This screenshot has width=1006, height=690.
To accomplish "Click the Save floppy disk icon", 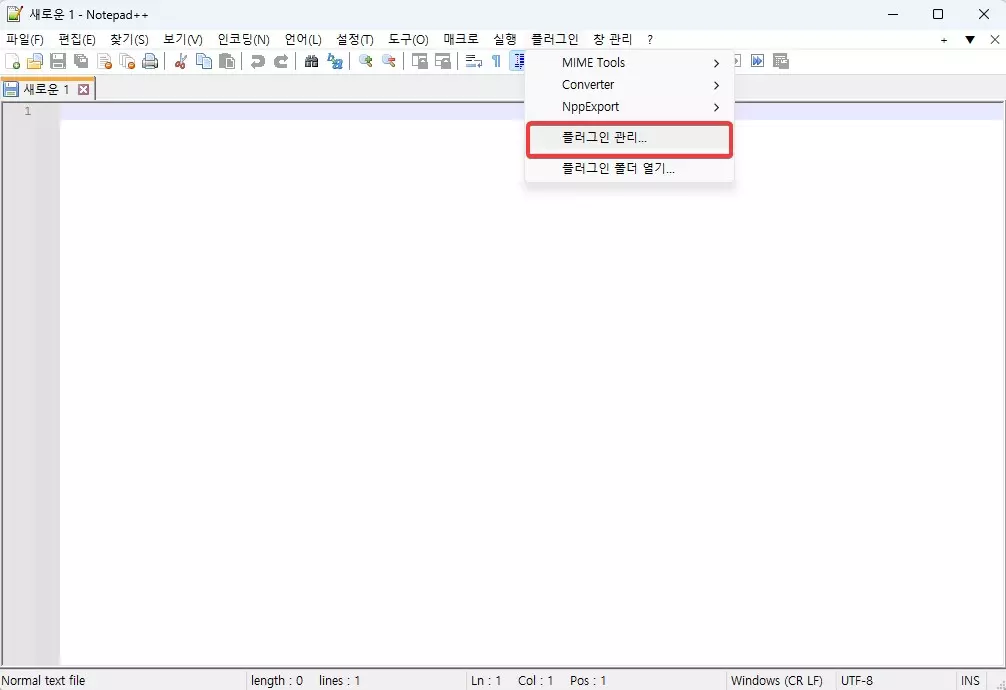I will pyautogui.click(x=58, y=62).
